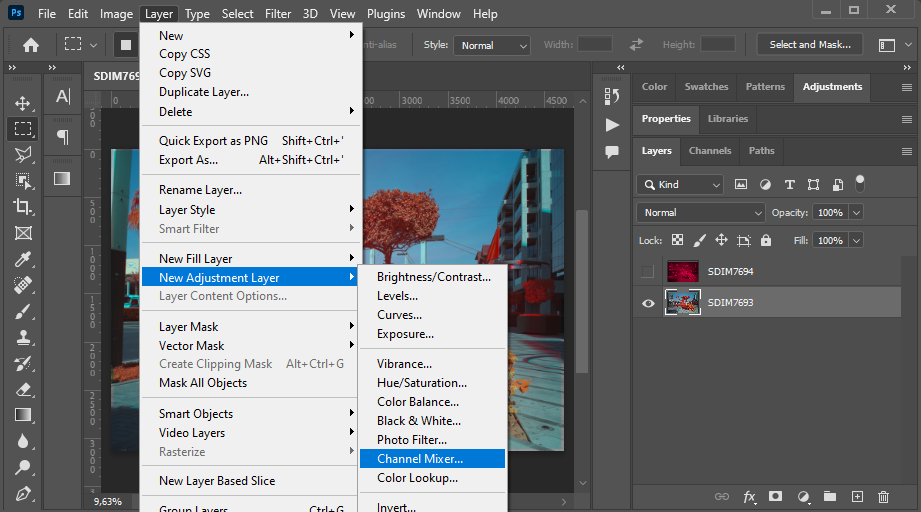The width and height of the screenshot is (921, 512).
Task: Delete layer using trash icon
Action: tap(883, 496)
